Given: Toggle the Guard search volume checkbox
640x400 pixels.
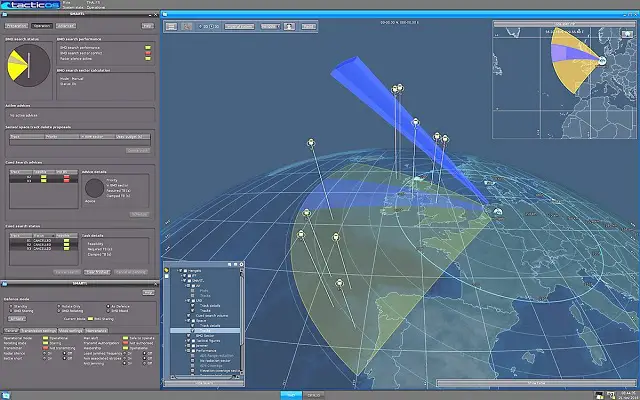Looking at the screenshot, I should [x=190, y=318].
